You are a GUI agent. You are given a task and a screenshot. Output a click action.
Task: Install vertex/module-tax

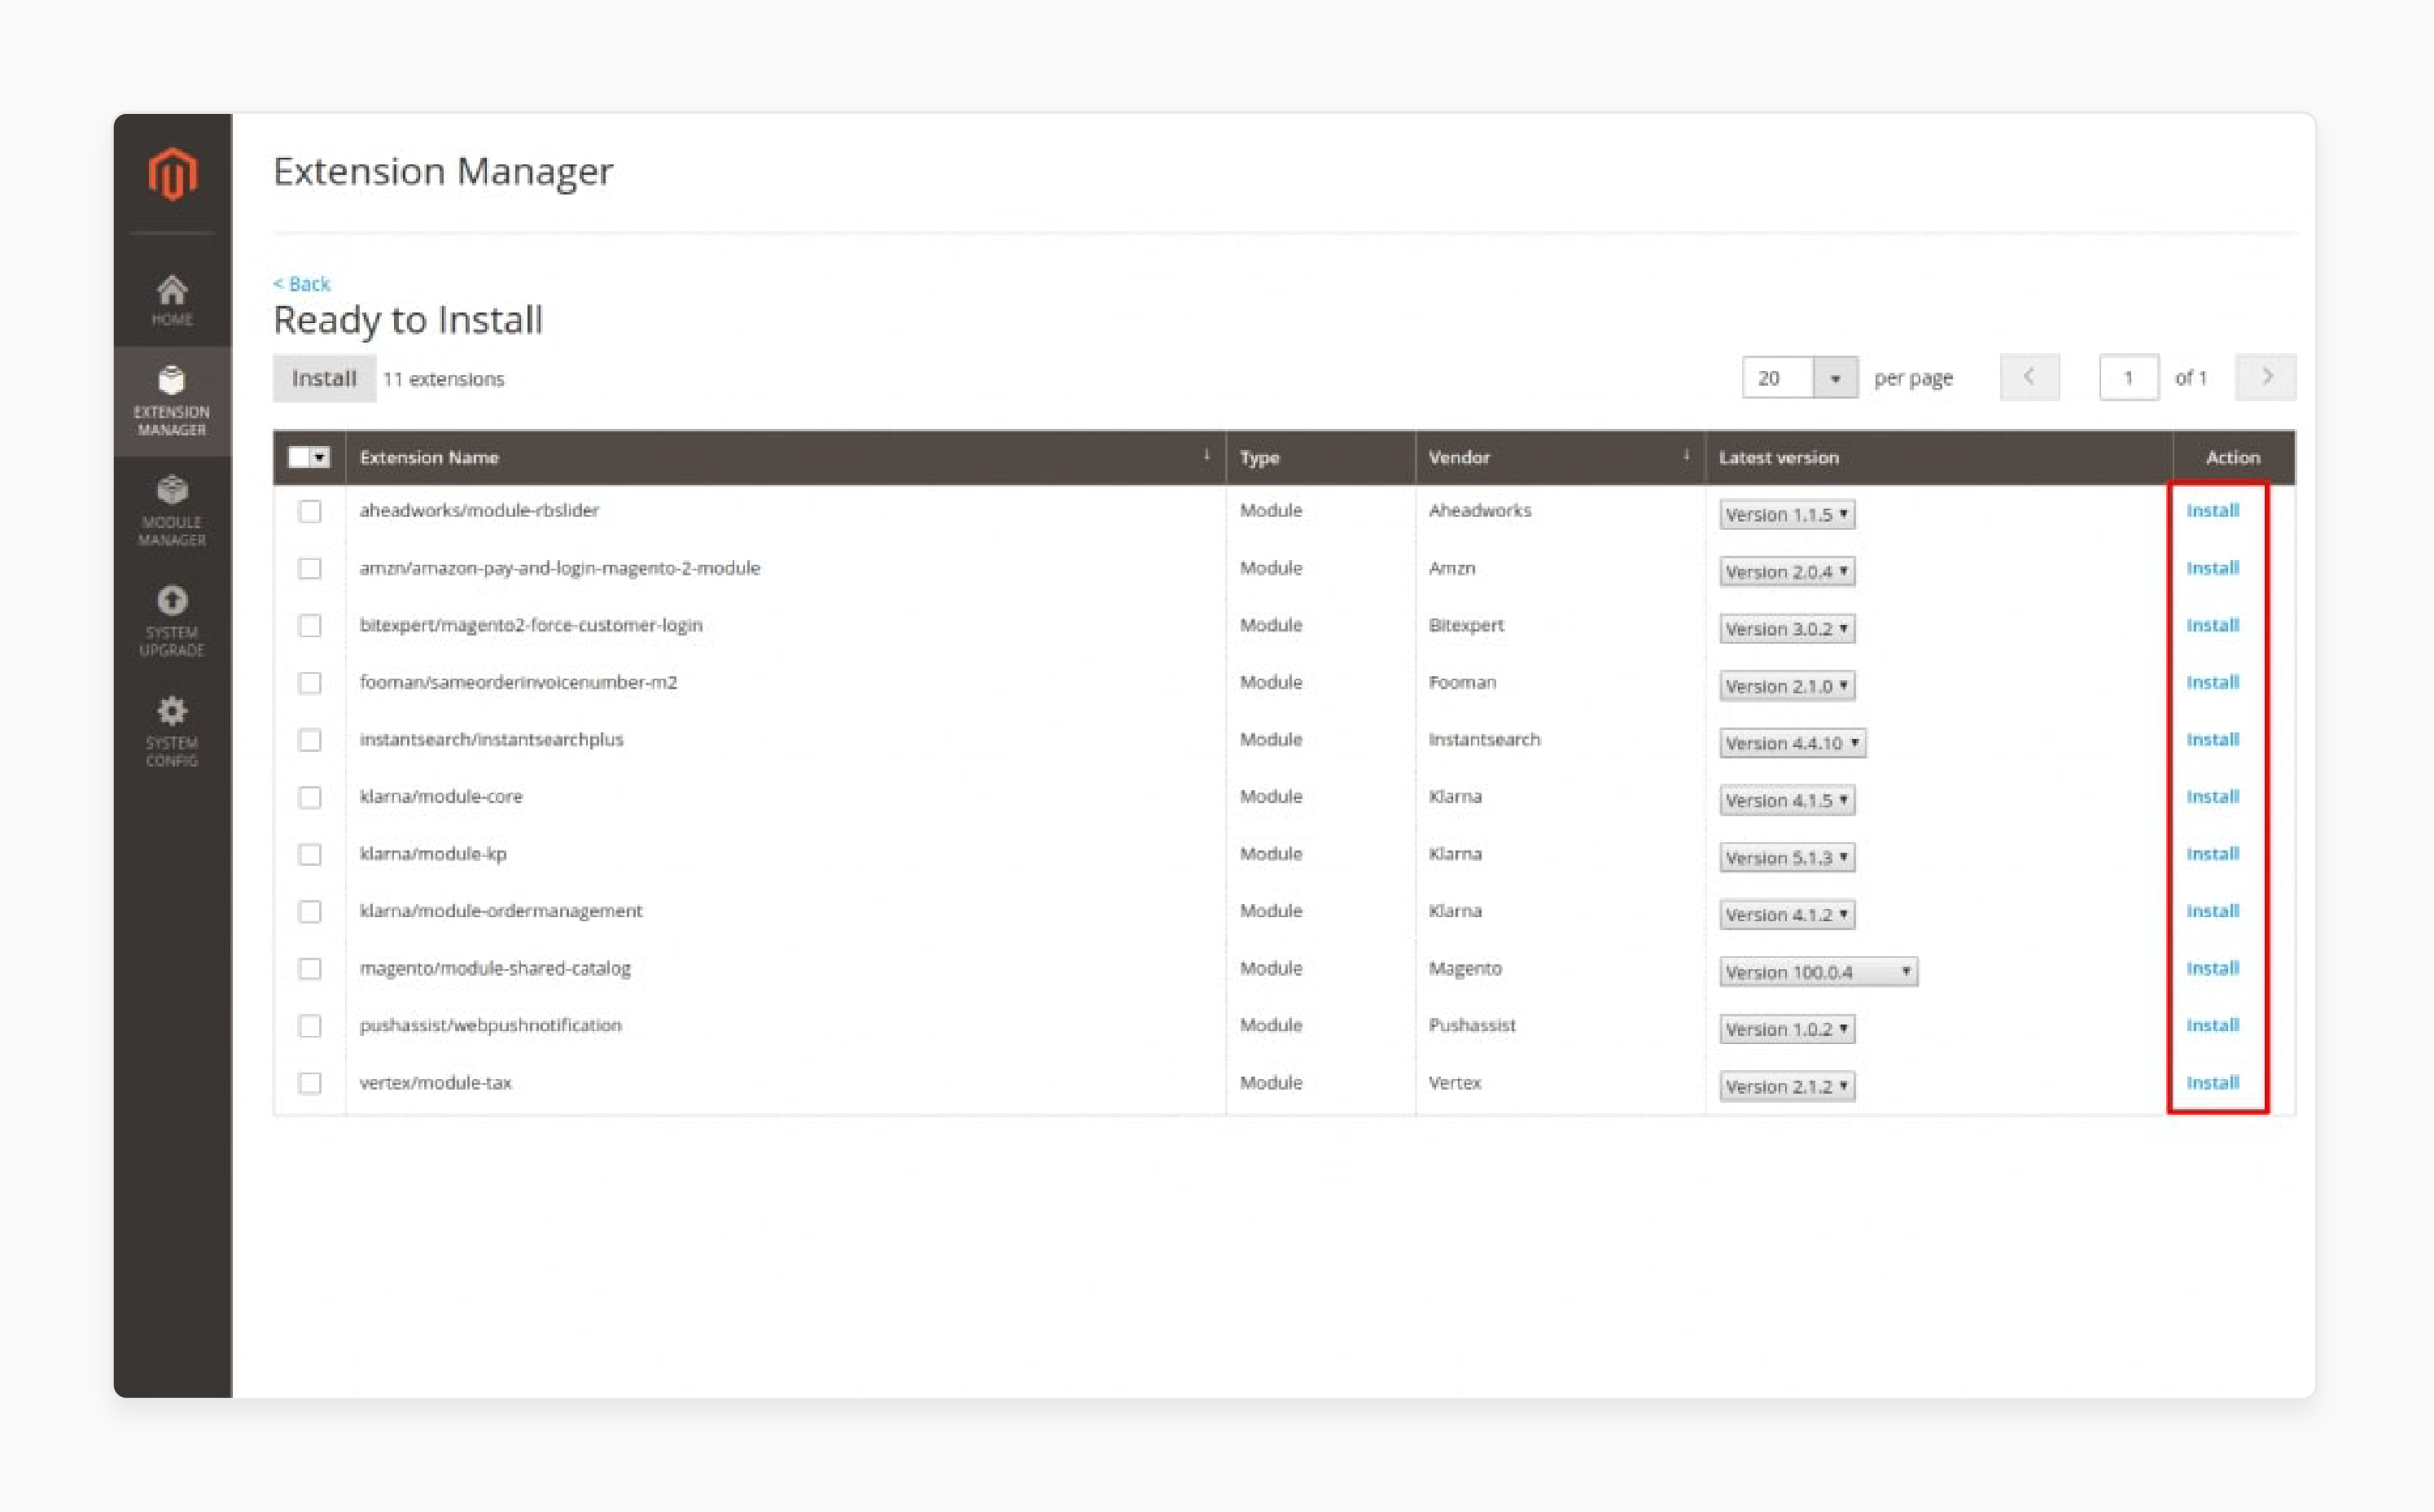[2212, 1082]
